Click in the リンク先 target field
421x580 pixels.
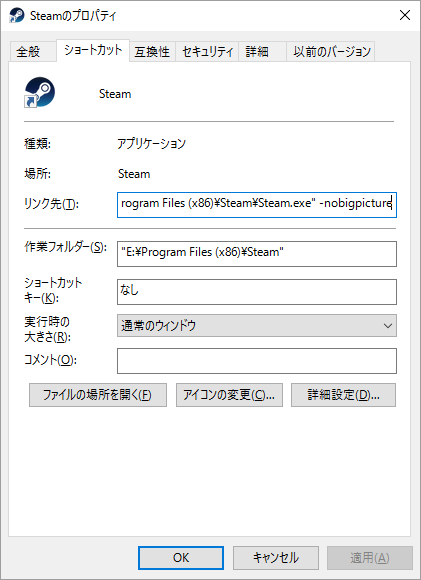[257, 205]
